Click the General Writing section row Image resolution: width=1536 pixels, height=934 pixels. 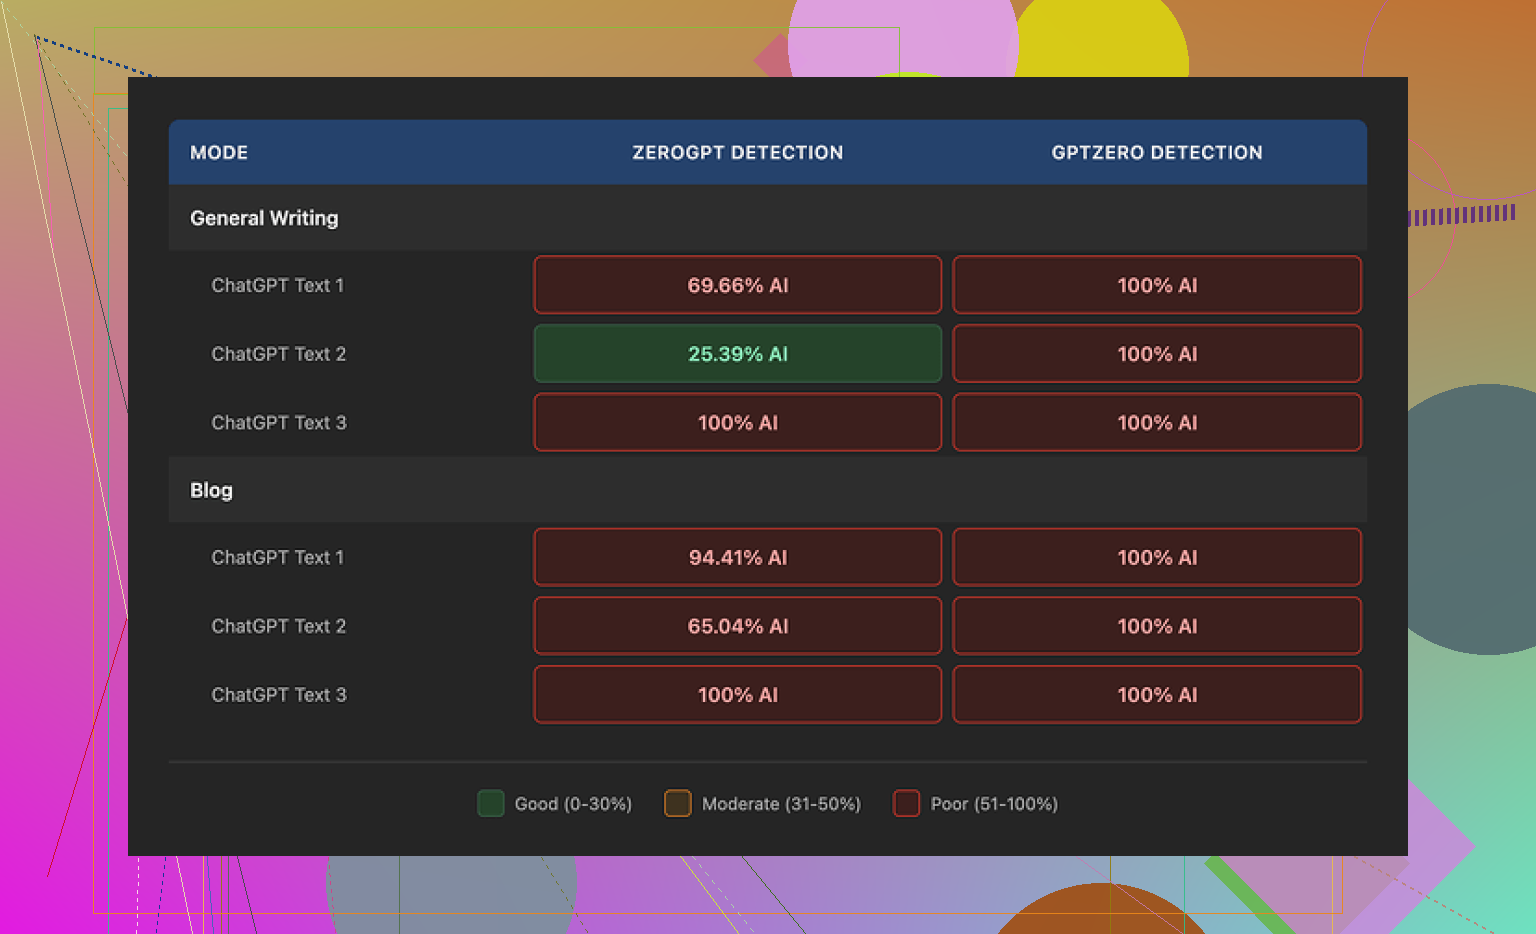pyautogui.click(x=264, y=218)
